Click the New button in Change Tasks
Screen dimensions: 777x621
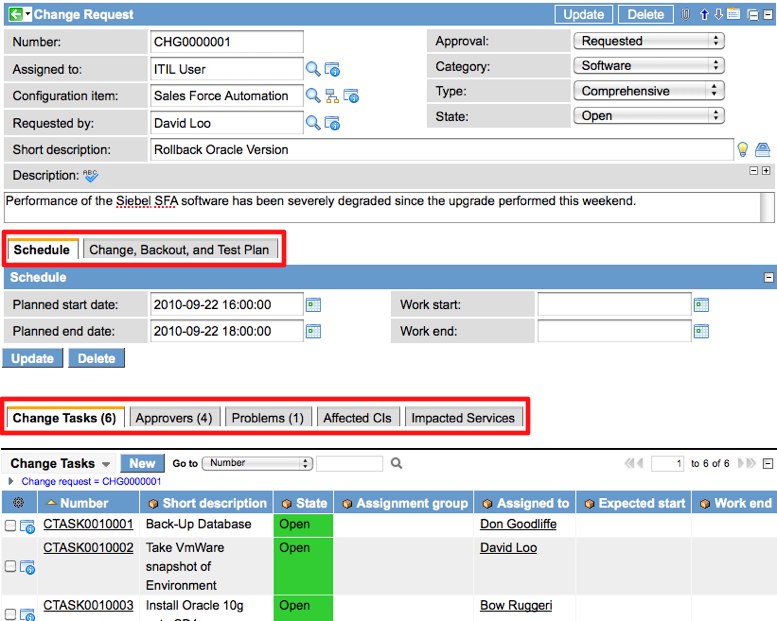coord(142,464)
